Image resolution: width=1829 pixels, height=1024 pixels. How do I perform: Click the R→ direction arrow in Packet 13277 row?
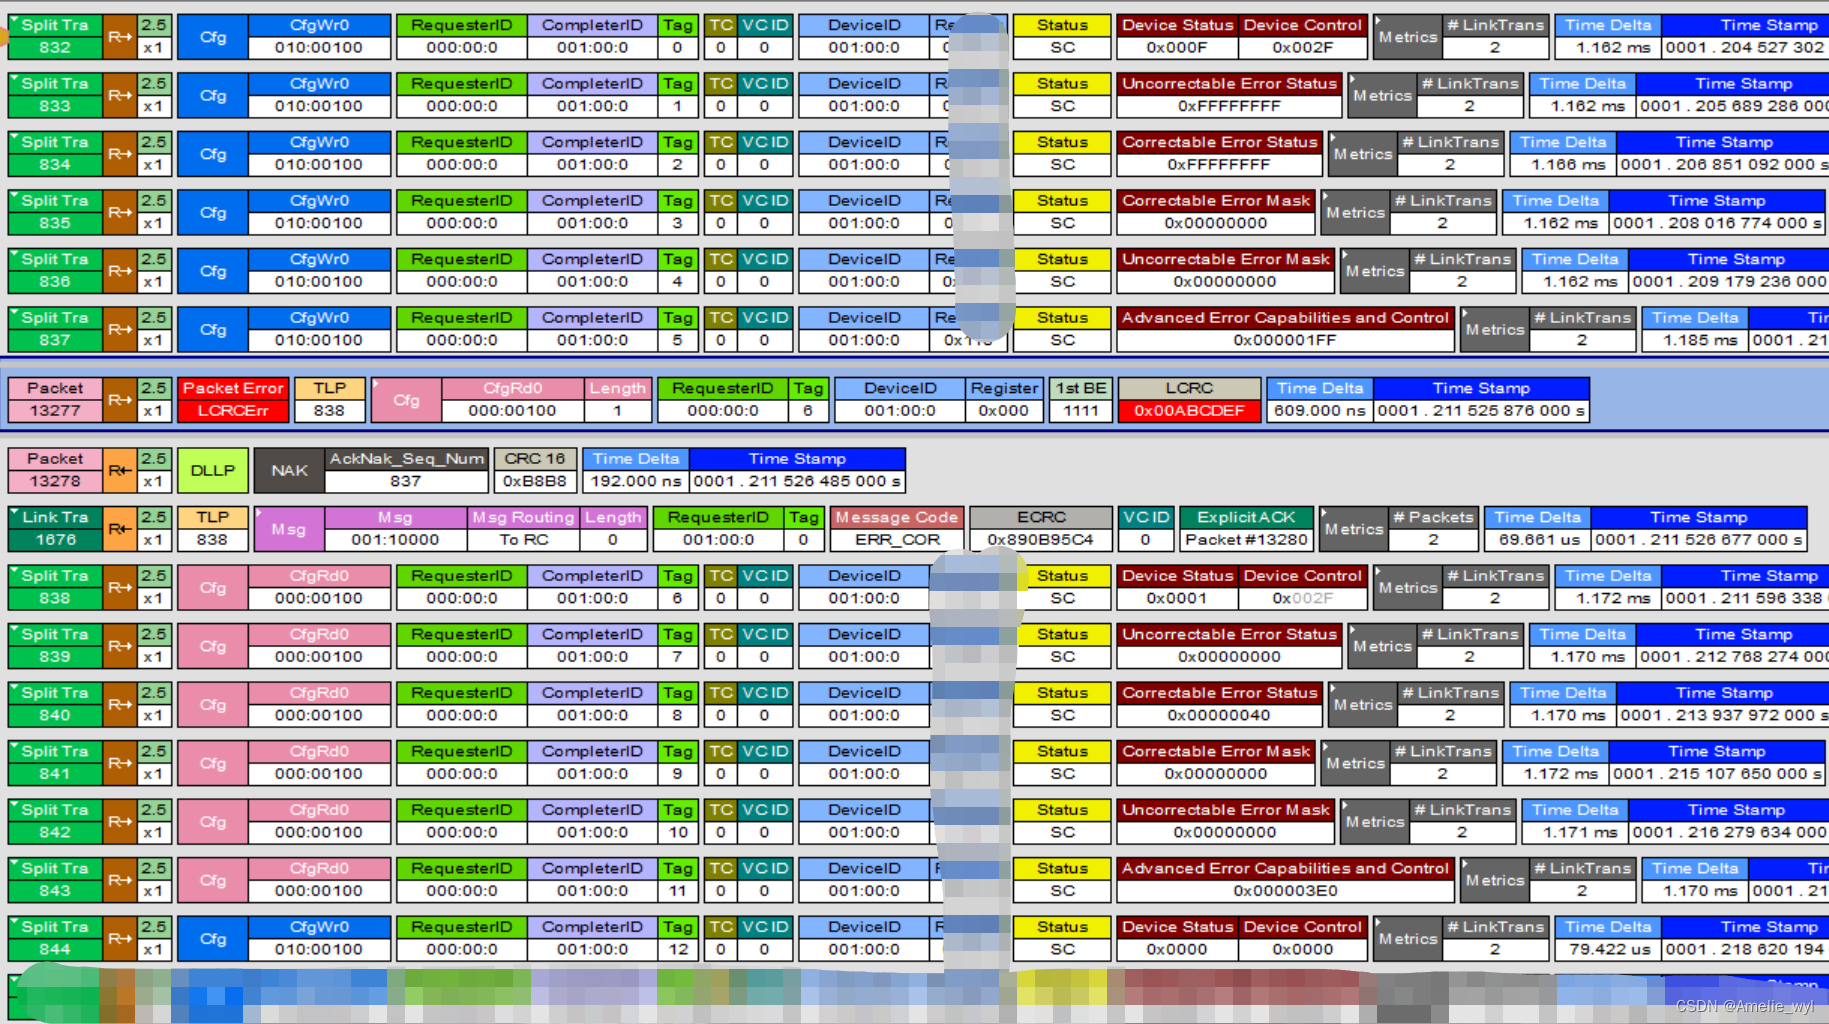tap(120, 400)
